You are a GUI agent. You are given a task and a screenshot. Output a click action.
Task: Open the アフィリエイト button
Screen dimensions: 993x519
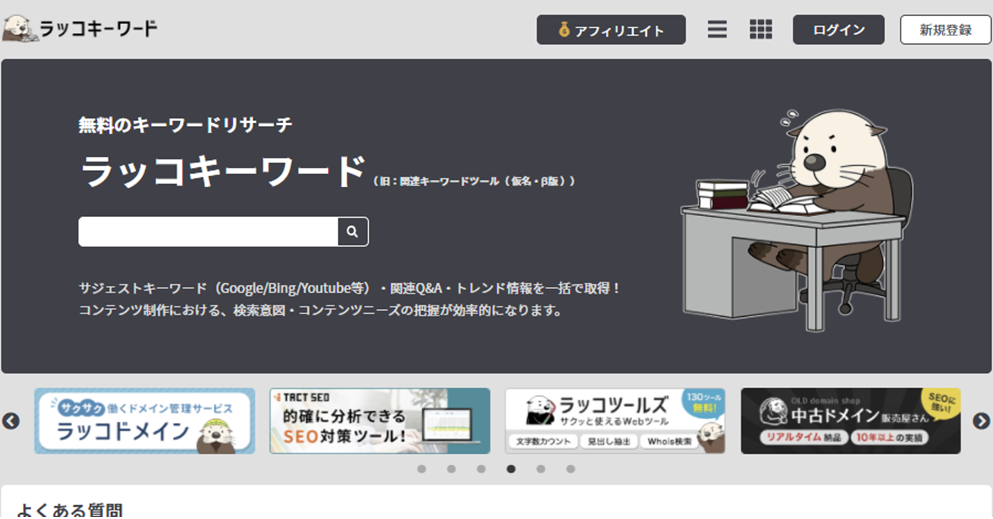pyautogui.click(x=611, y=30)
